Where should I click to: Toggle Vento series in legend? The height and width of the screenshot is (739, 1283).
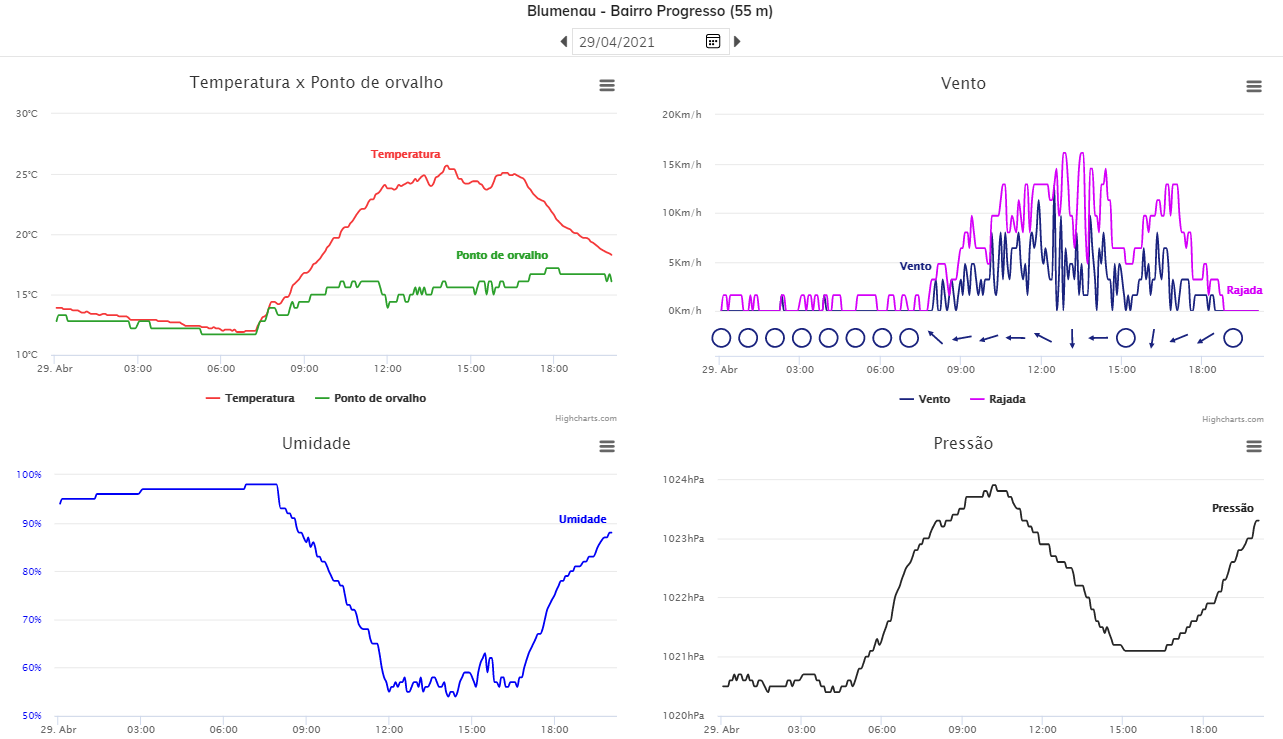[925, 399]
